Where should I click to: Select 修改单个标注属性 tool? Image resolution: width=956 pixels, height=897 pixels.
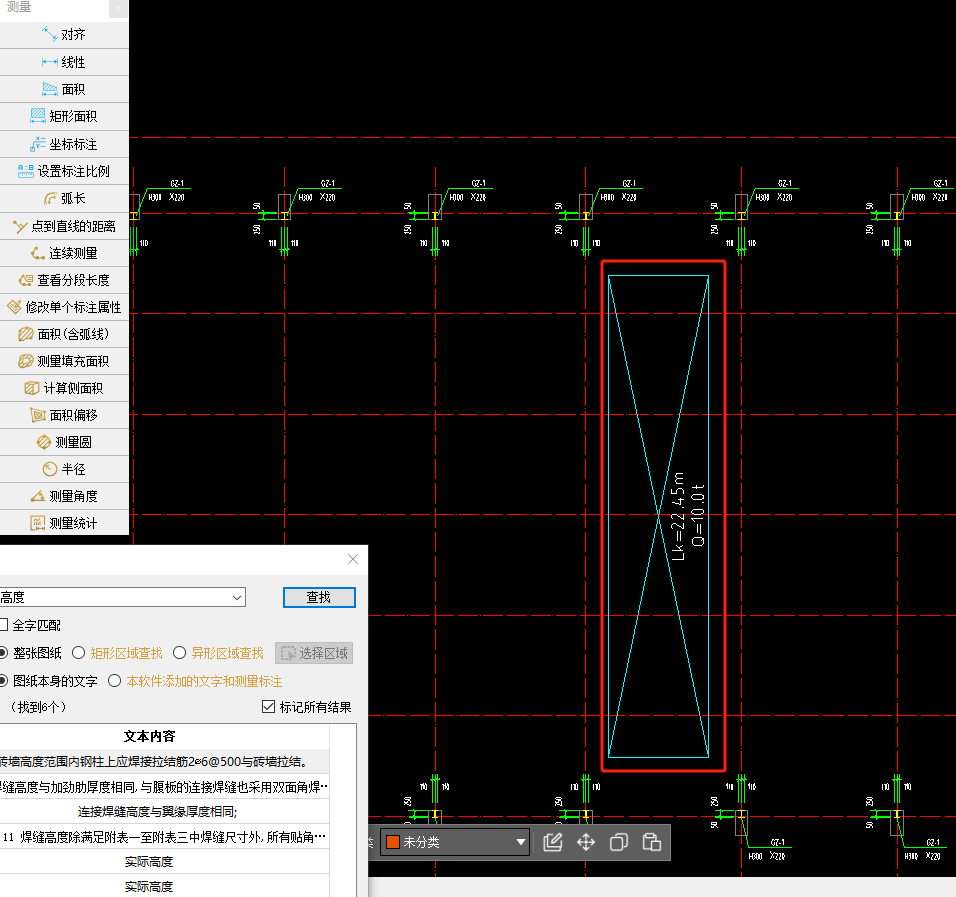pos(64,307)
